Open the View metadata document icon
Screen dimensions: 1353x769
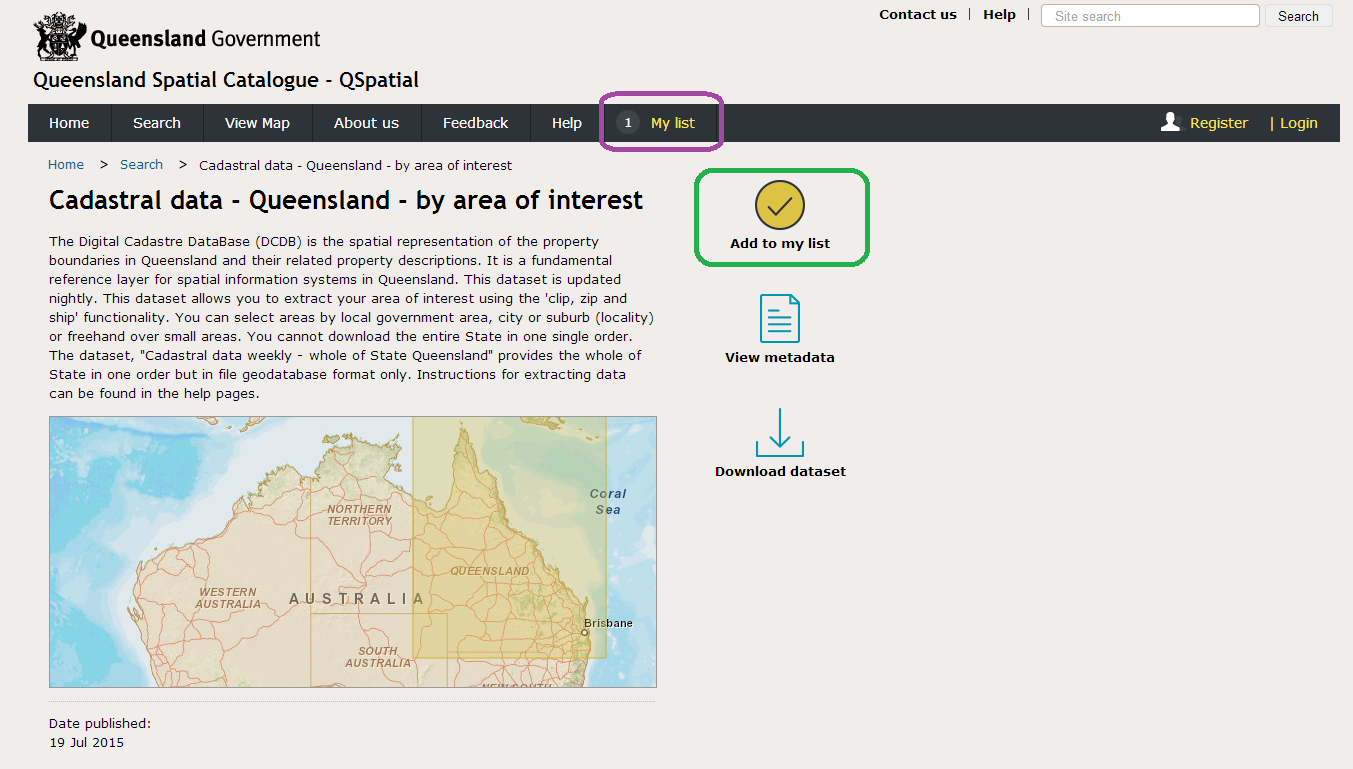pyautogui.click(x=780, y=318)
